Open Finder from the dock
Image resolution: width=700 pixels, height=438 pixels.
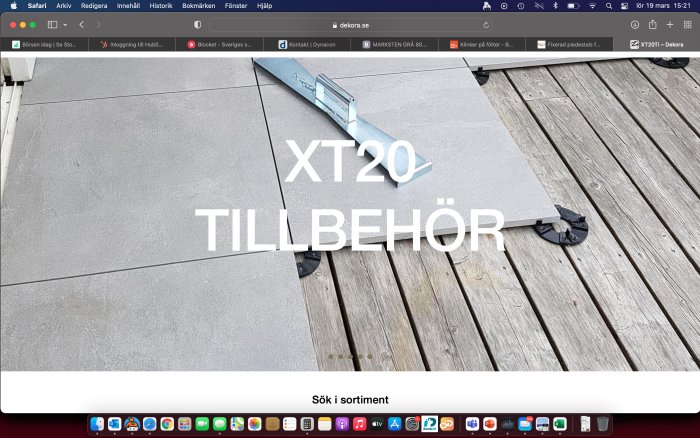[97, 424]
